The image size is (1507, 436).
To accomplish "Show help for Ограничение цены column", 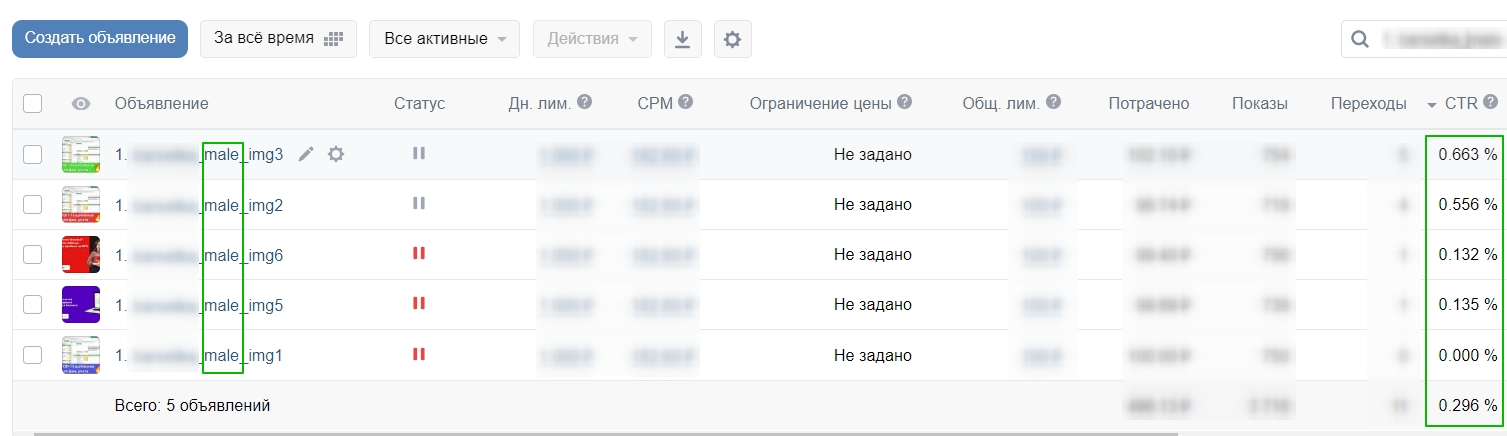I will tap(905, 102).
